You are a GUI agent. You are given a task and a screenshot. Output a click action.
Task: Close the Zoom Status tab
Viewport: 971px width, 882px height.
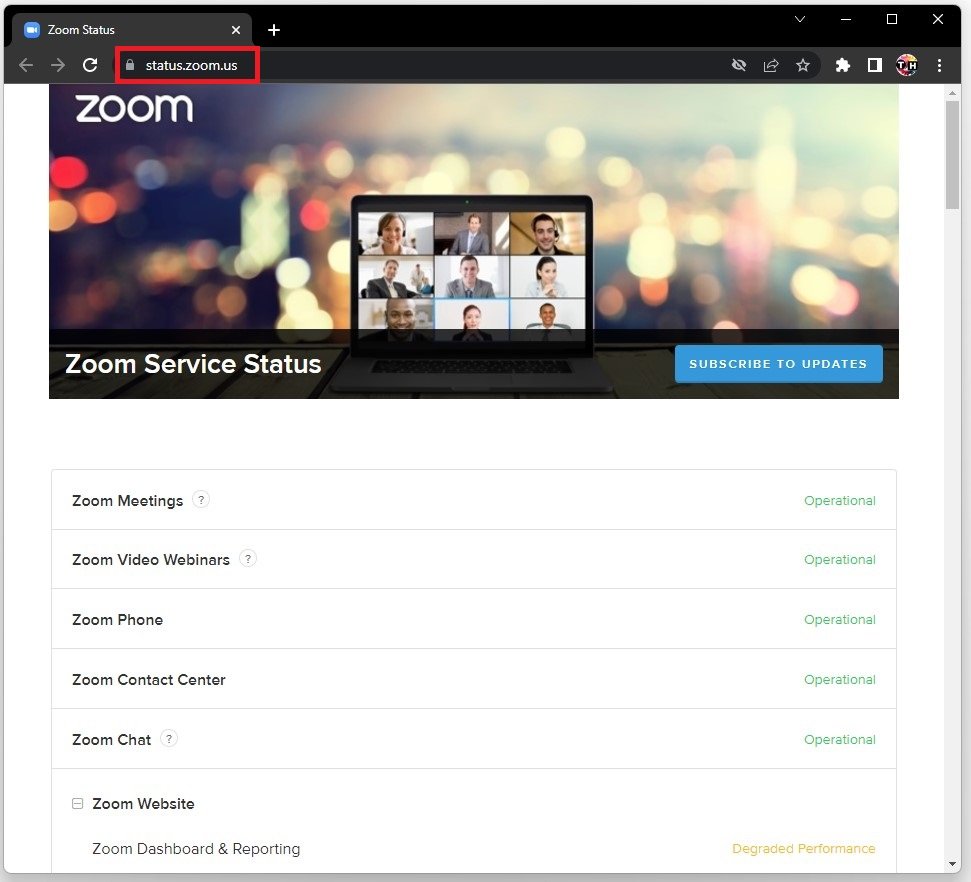[236, 30]
